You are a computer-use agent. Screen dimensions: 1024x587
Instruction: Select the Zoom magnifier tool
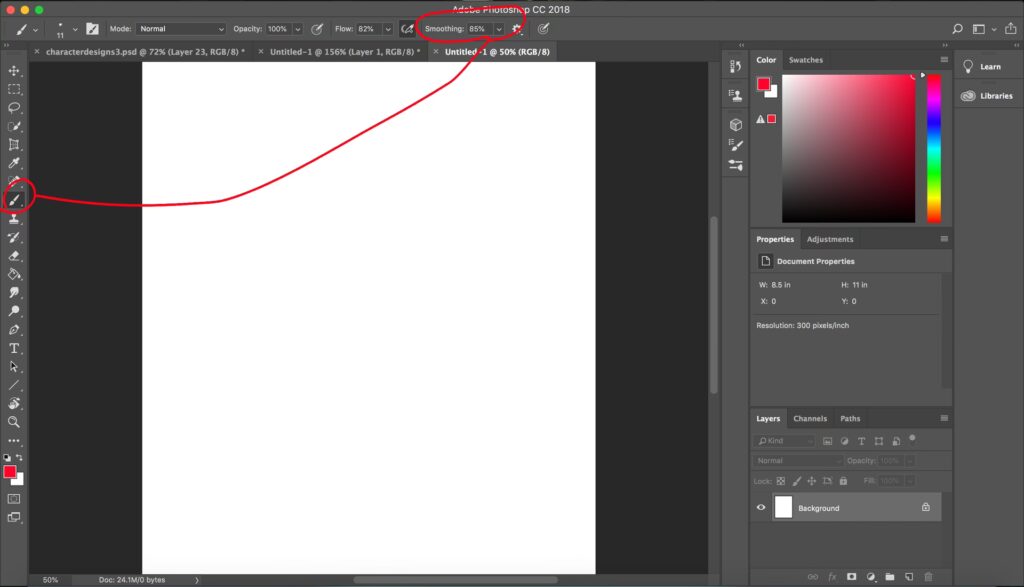[14, 422]
